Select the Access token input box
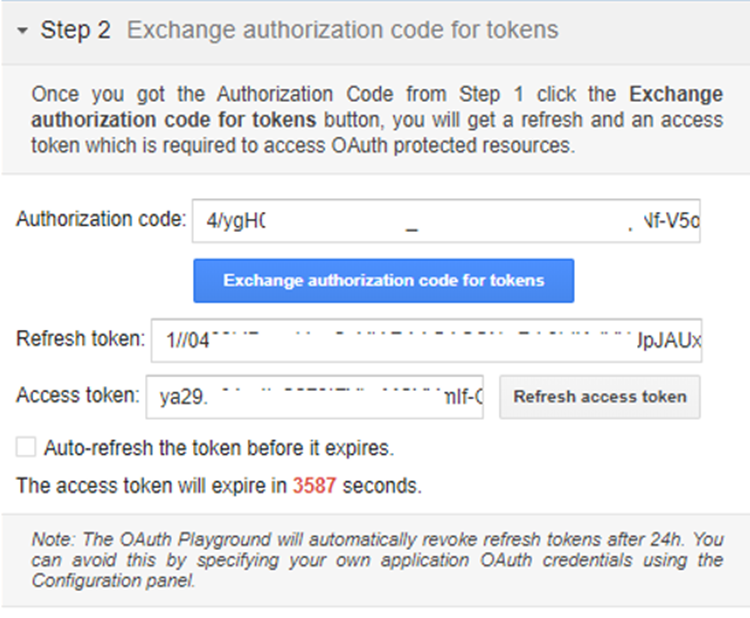750x618 pixels. (315, 396)
